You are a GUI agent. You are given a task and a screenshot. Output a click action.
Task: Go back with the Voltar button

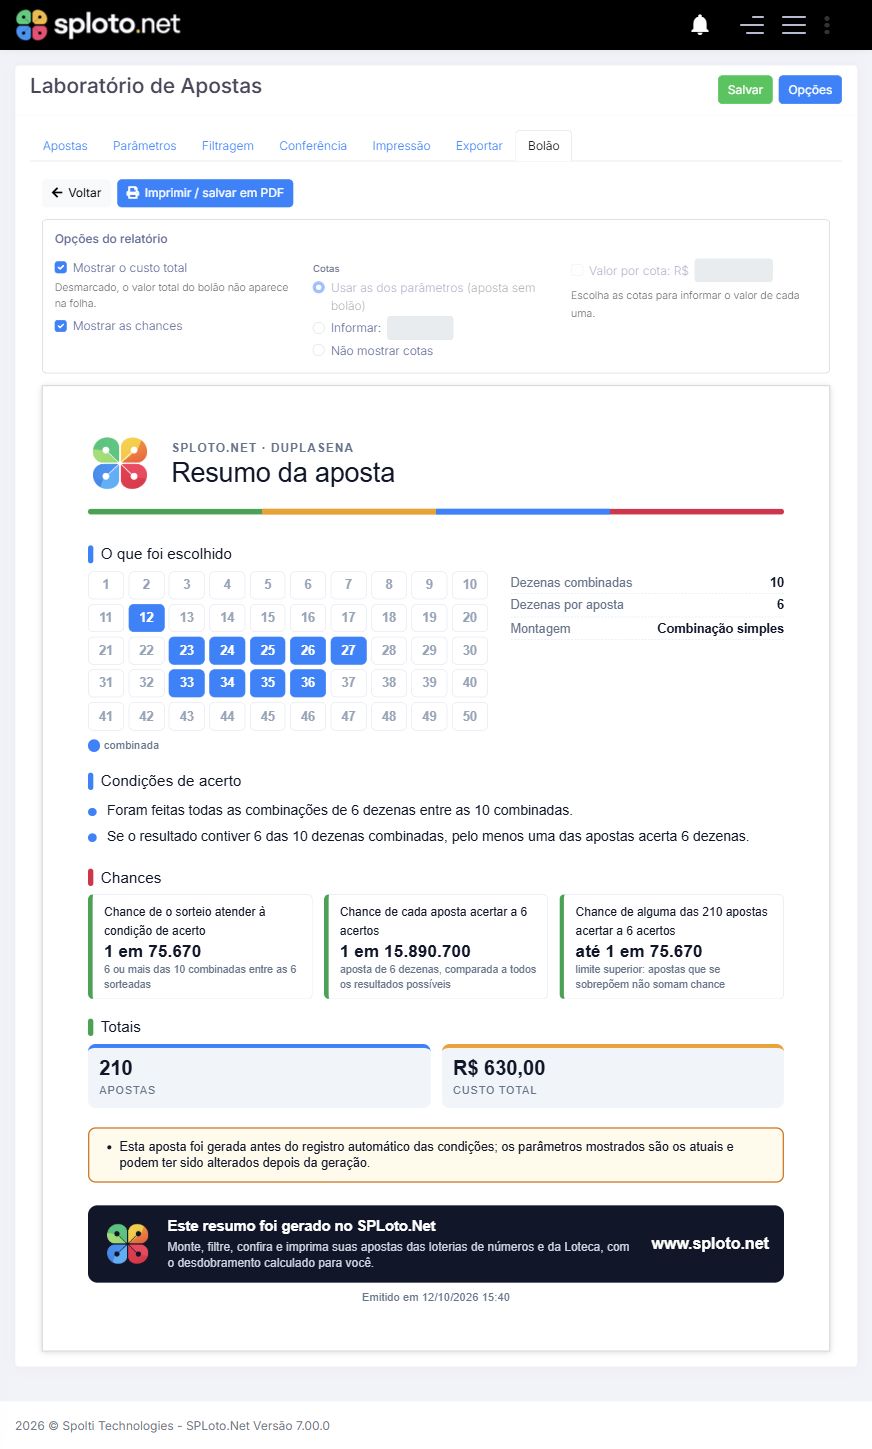point(76,193)
